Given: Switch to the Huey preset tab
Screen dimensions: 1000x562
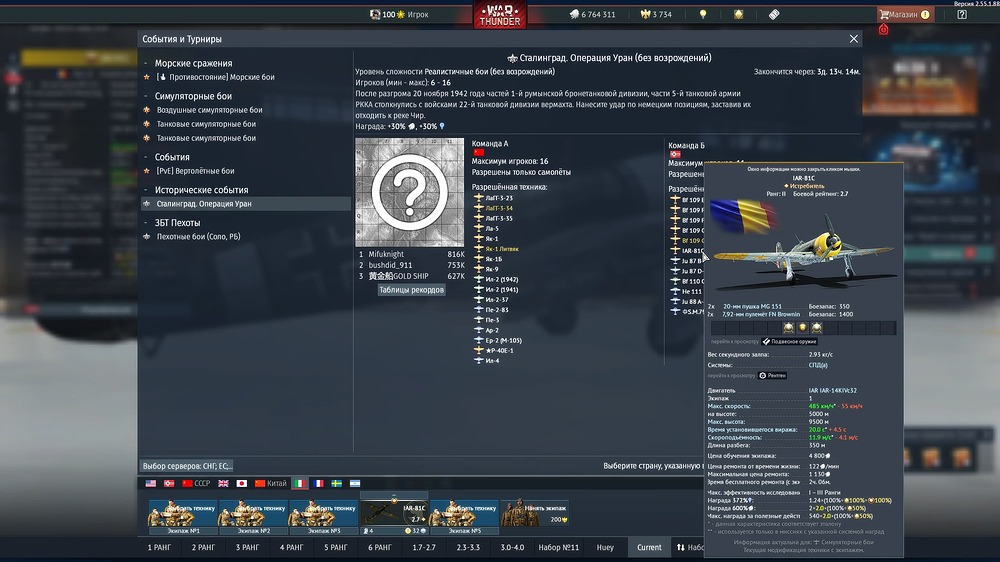Looking at the screenshot, I should click(605, 547).
